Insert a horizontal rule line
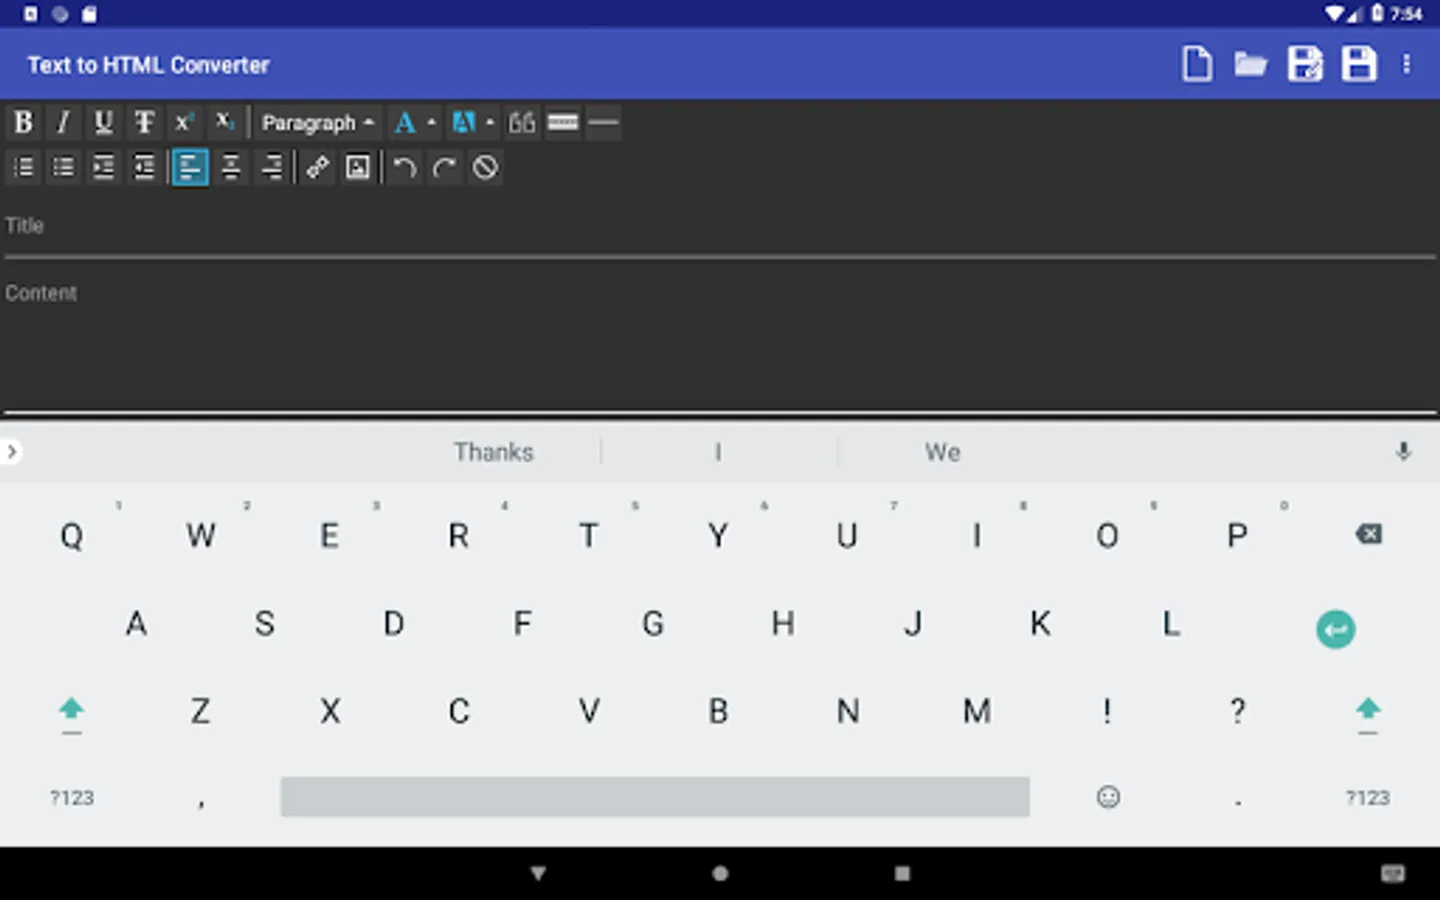Screen dimensions: 1440x900 click(x=603, y=123)
